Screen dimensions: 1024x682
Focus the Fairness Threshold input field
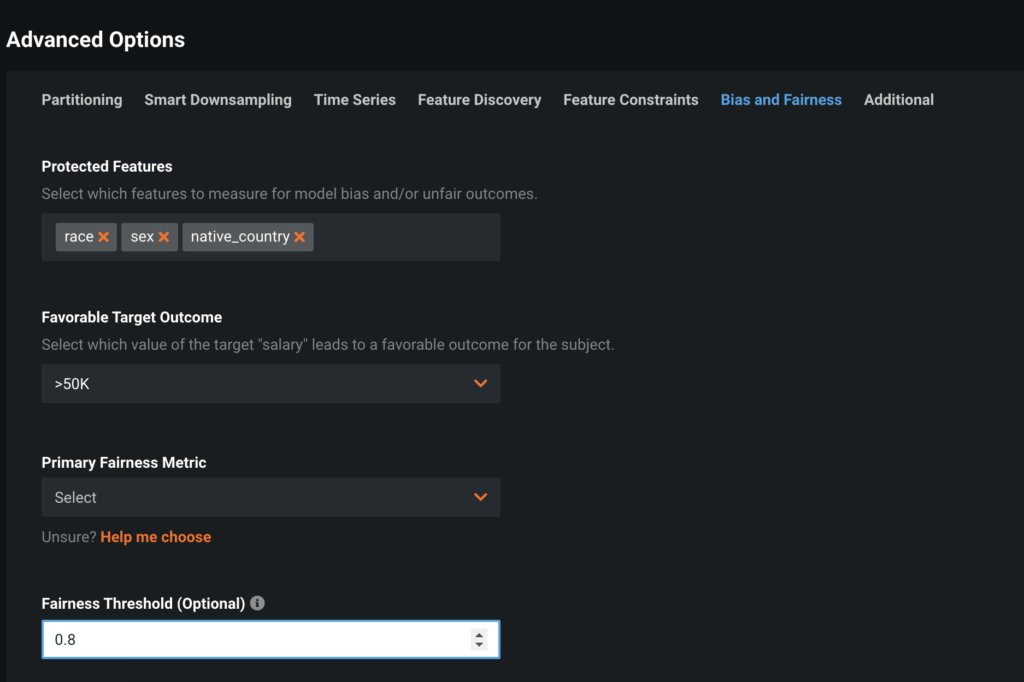(x=271, y=640)
